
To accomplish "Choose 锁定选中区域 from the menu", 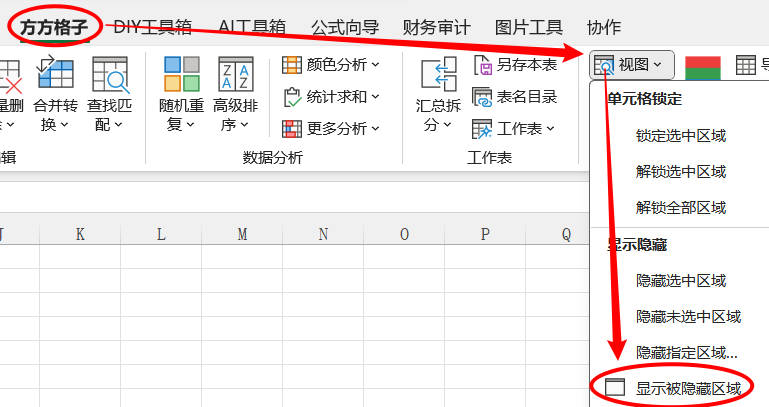I will (680, 136).
